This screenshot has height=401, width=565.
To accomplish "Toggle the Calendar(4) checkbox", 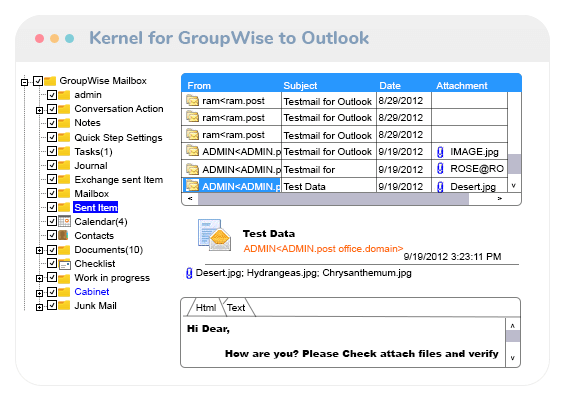I will [52, 221].
